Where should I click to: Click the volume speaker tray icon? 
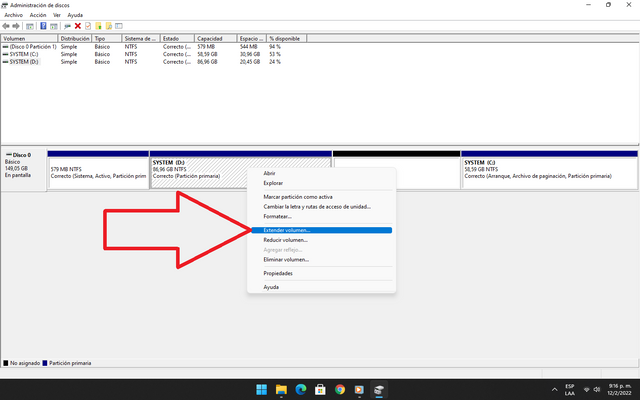[x=597, y=389]
